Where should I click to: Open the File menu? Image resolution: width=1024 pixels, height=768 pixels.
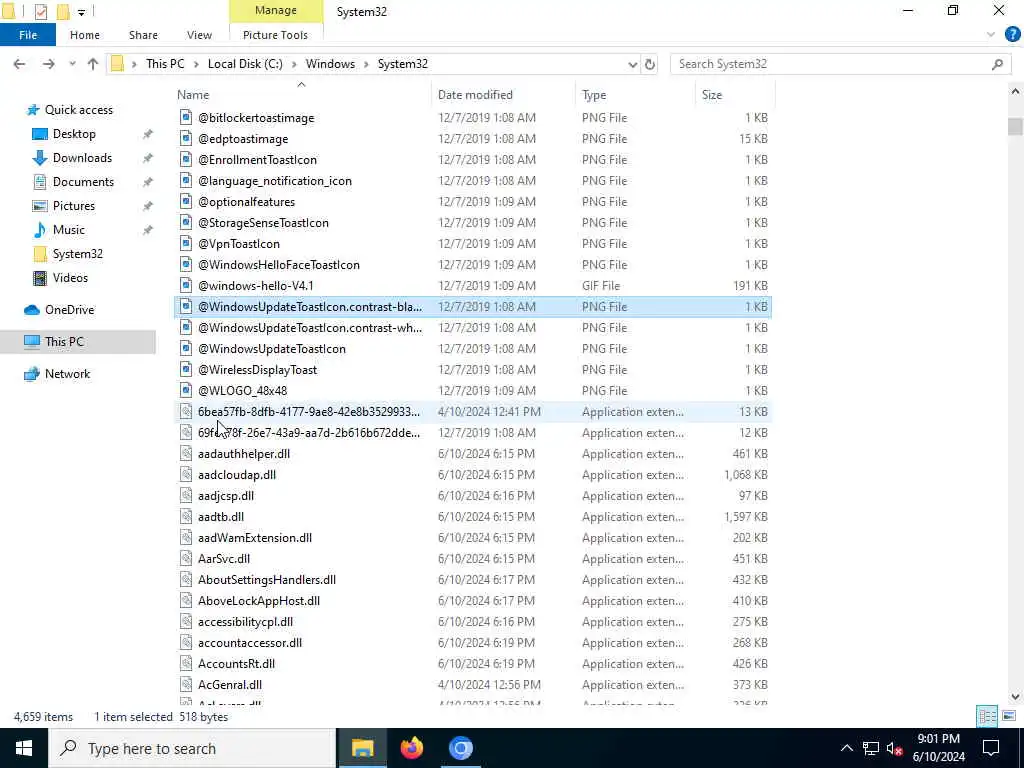[28, 35]
